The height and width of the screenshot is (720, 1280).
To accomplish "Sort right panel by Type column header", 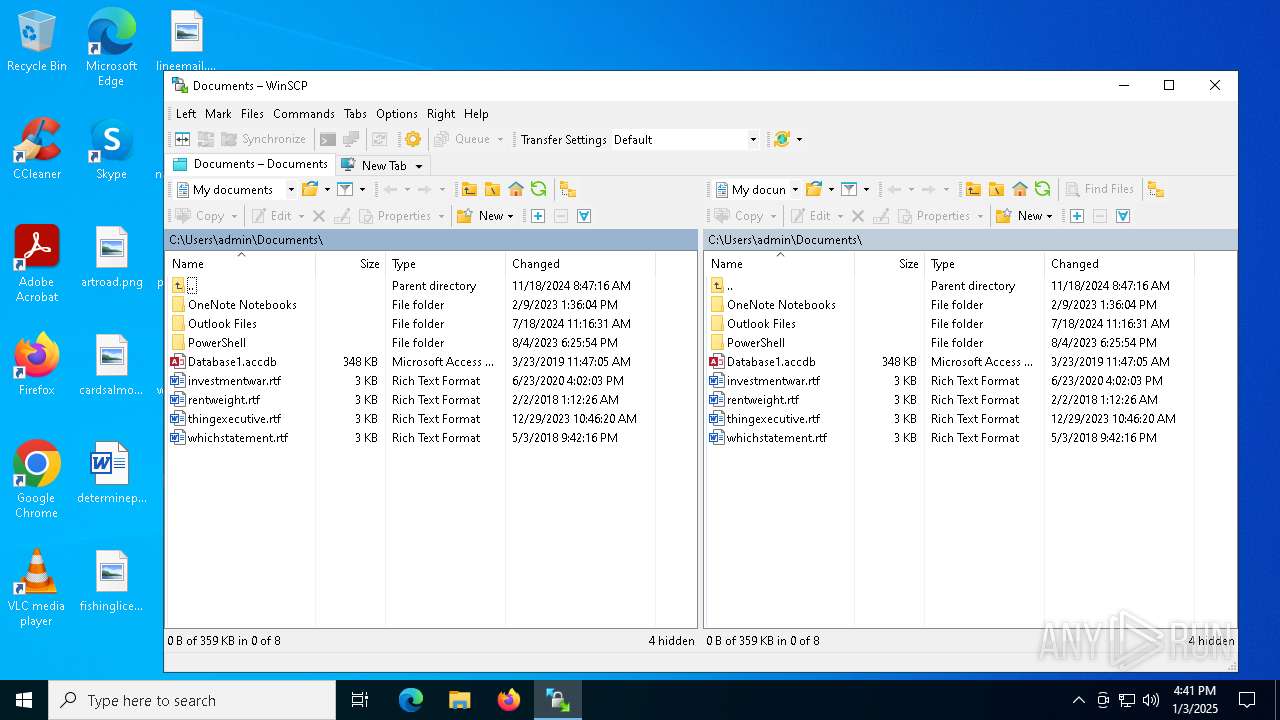I will [984, 264].
